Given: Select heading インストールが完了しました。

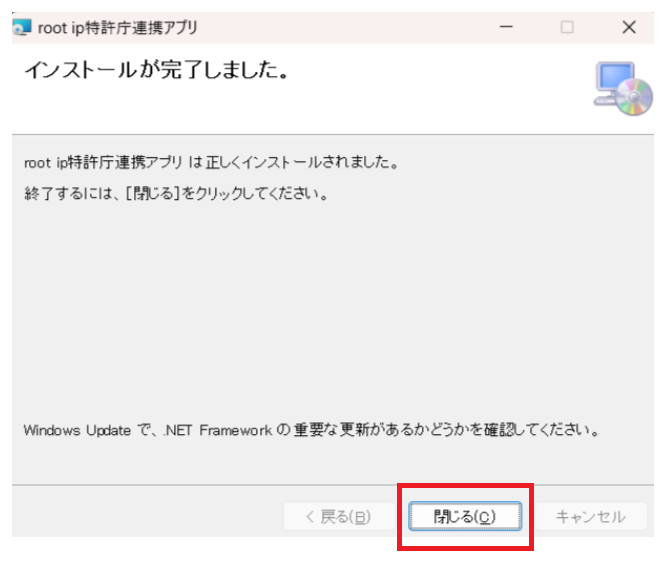Looking at the screenshot, I should (x=157, y=70).
